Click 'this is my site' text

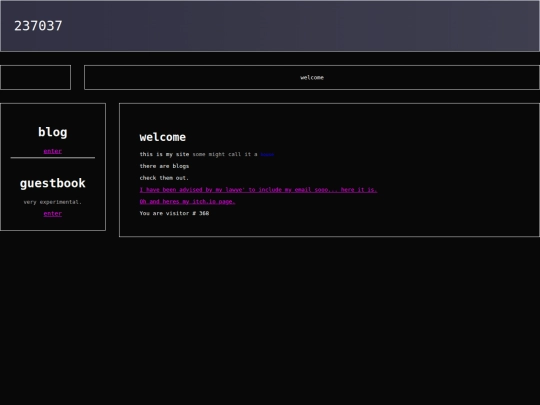click(x=164, y=154)
